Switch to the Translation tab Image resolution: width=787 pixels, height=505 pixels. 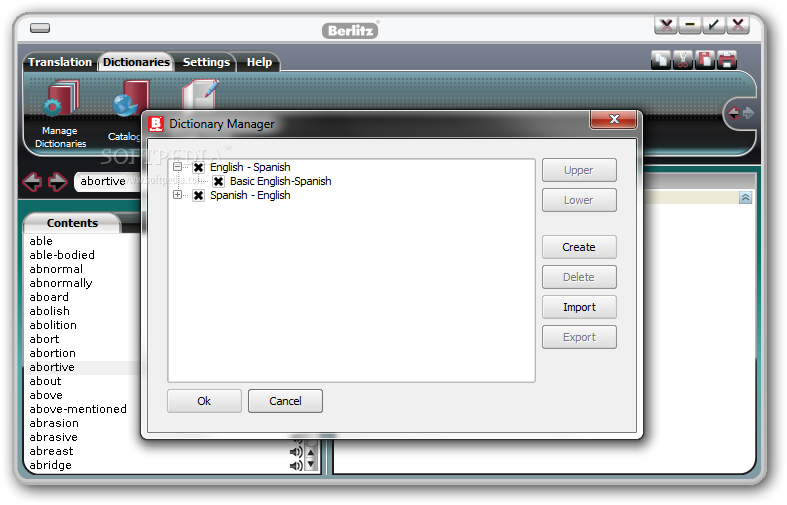60,62
